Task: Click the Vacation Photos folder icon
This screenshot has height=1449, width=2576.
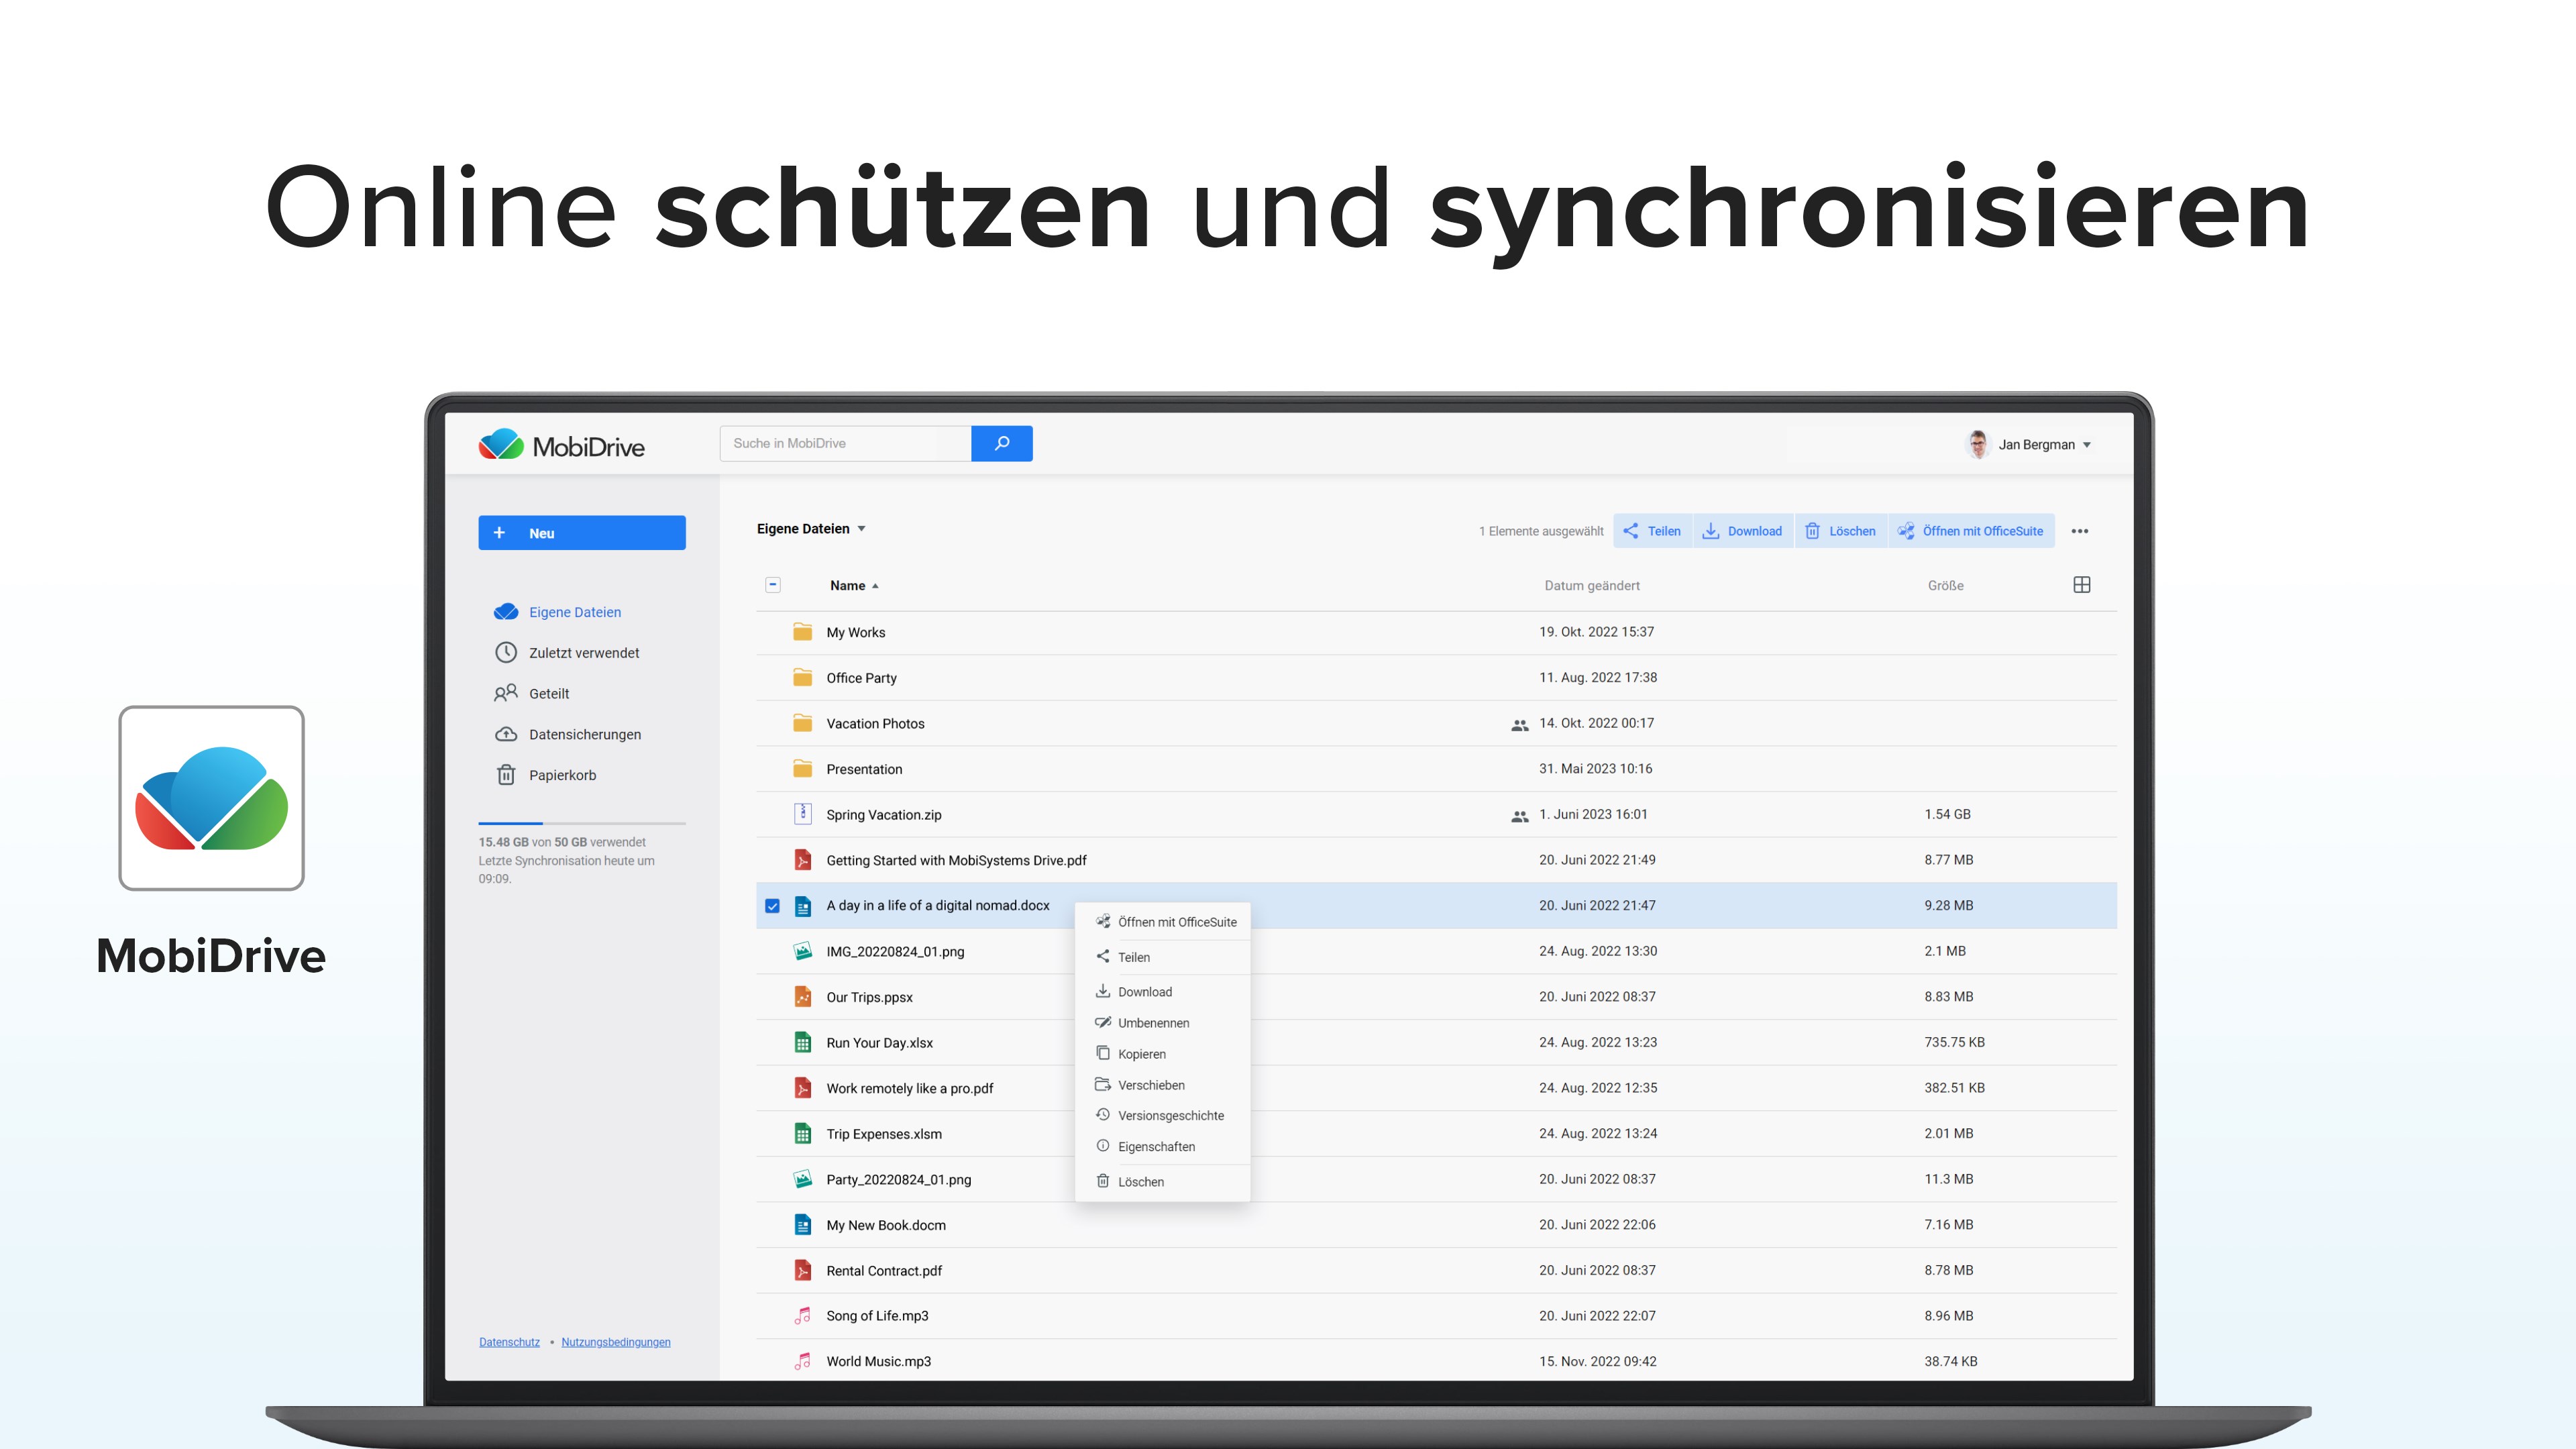Action: (x=802, y=723)
